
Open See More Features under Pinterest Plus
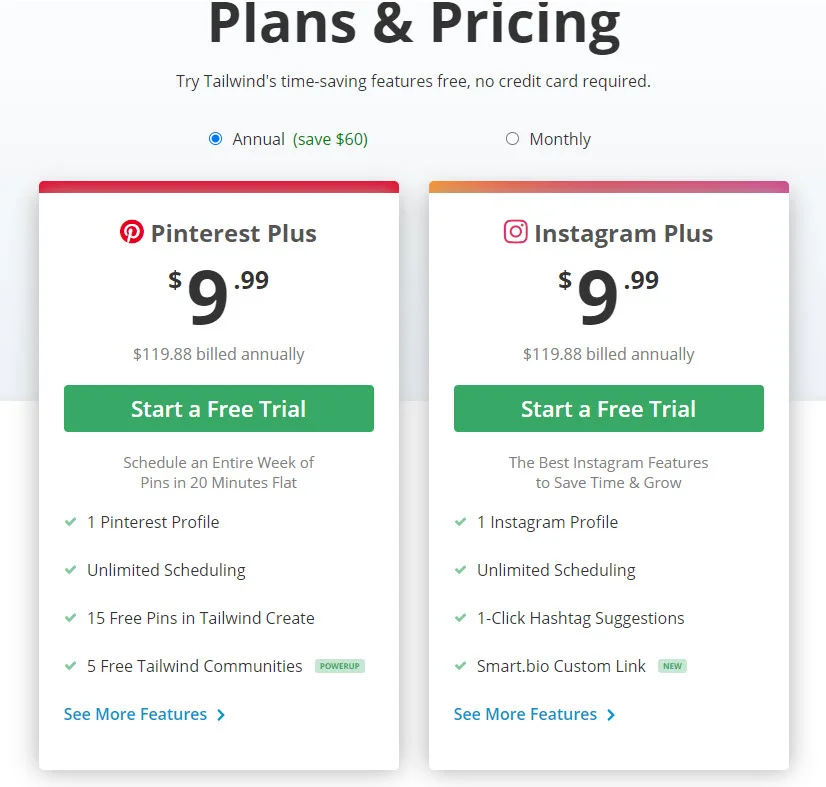pyautogui.click(x=135, y=714)
